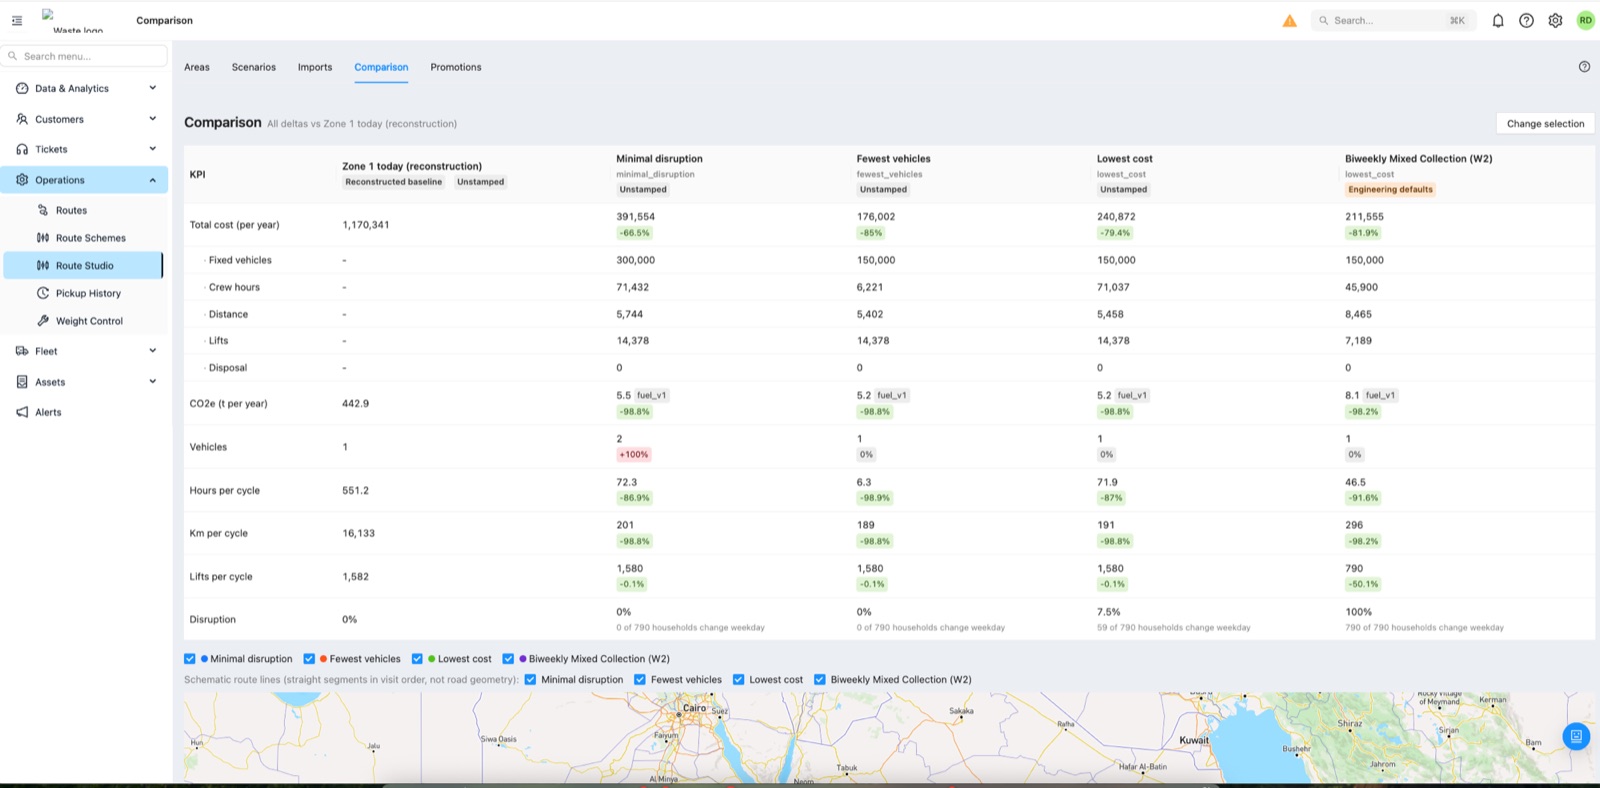Screen dimensions: 1600x788
Task: Click the +100% vehicles delta badge
Action: click(x=633, y=454)
